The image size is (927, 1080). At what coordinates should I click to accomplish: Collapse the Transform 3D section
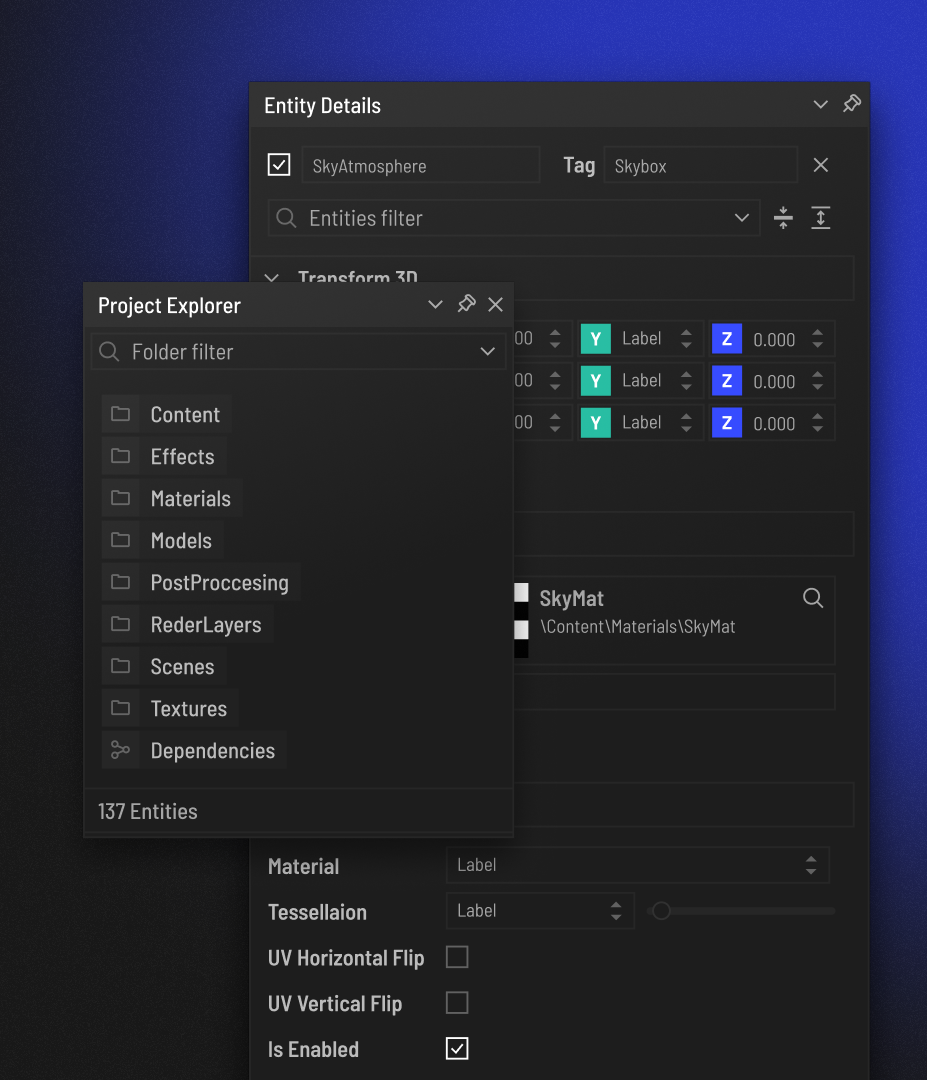click(x=272, y=278)
